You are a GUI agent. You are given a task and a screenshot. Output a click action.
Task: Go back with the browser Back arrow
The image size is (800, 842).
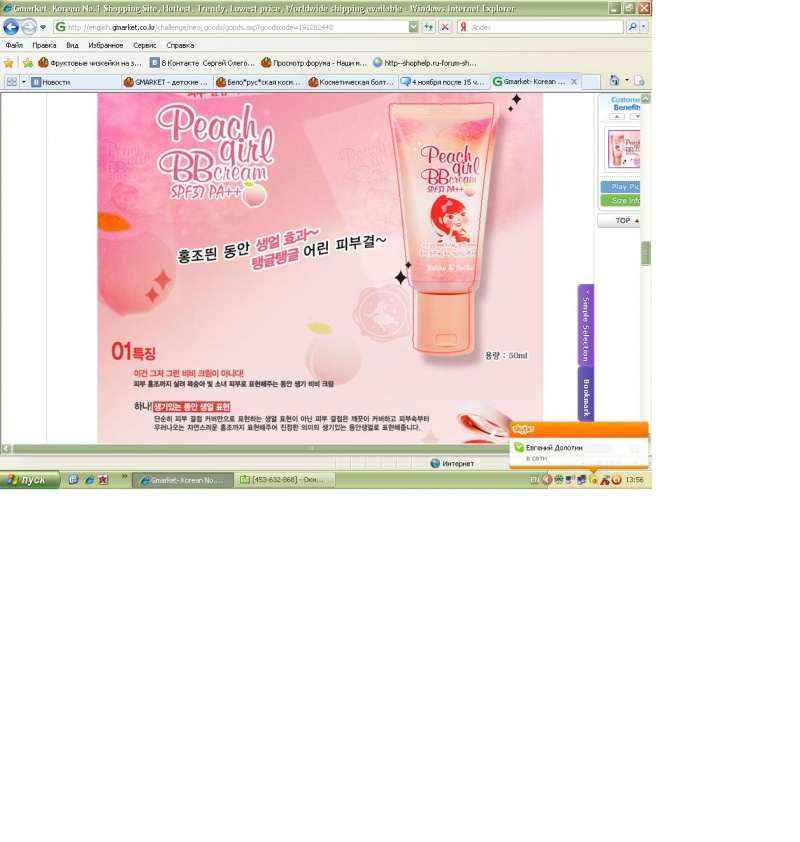(x=11, y=27)
